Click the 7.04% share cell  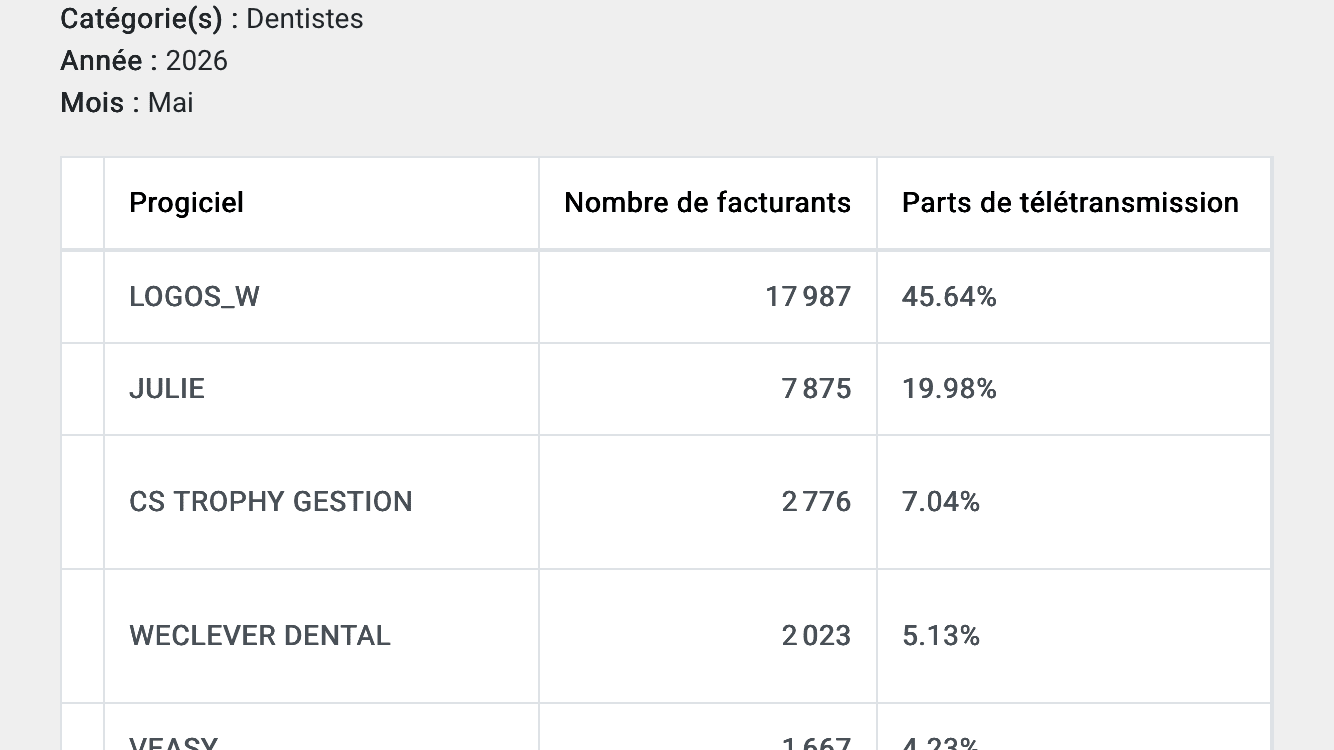tap(941, 502)
